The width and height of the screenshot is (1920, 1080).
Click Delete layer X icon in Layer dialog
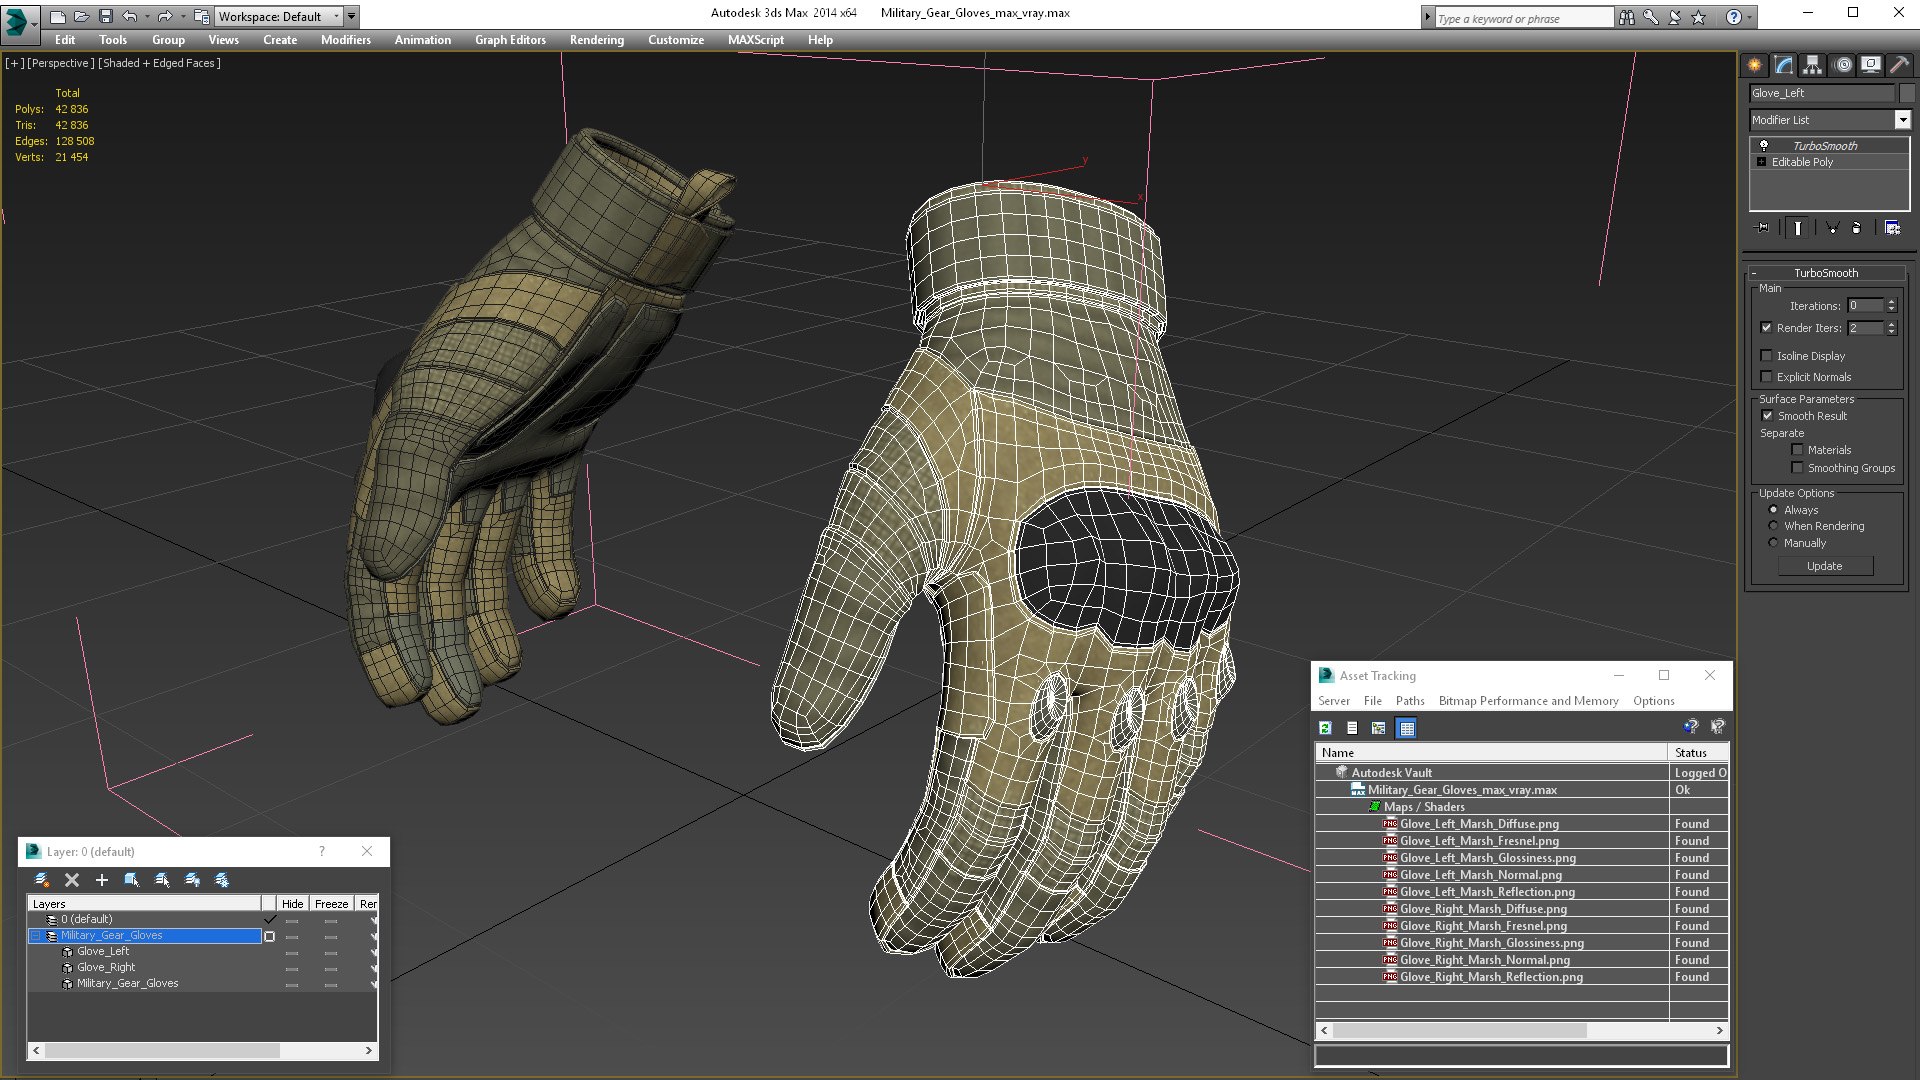(x=72, y=880)
